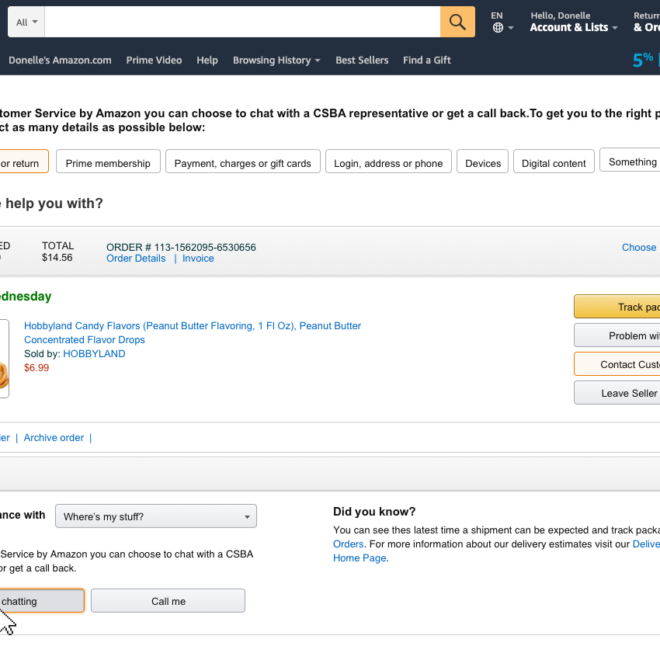Open the Best Sellers page
The width and height of the screenshot is (660, 660).
tap(362, 60)
